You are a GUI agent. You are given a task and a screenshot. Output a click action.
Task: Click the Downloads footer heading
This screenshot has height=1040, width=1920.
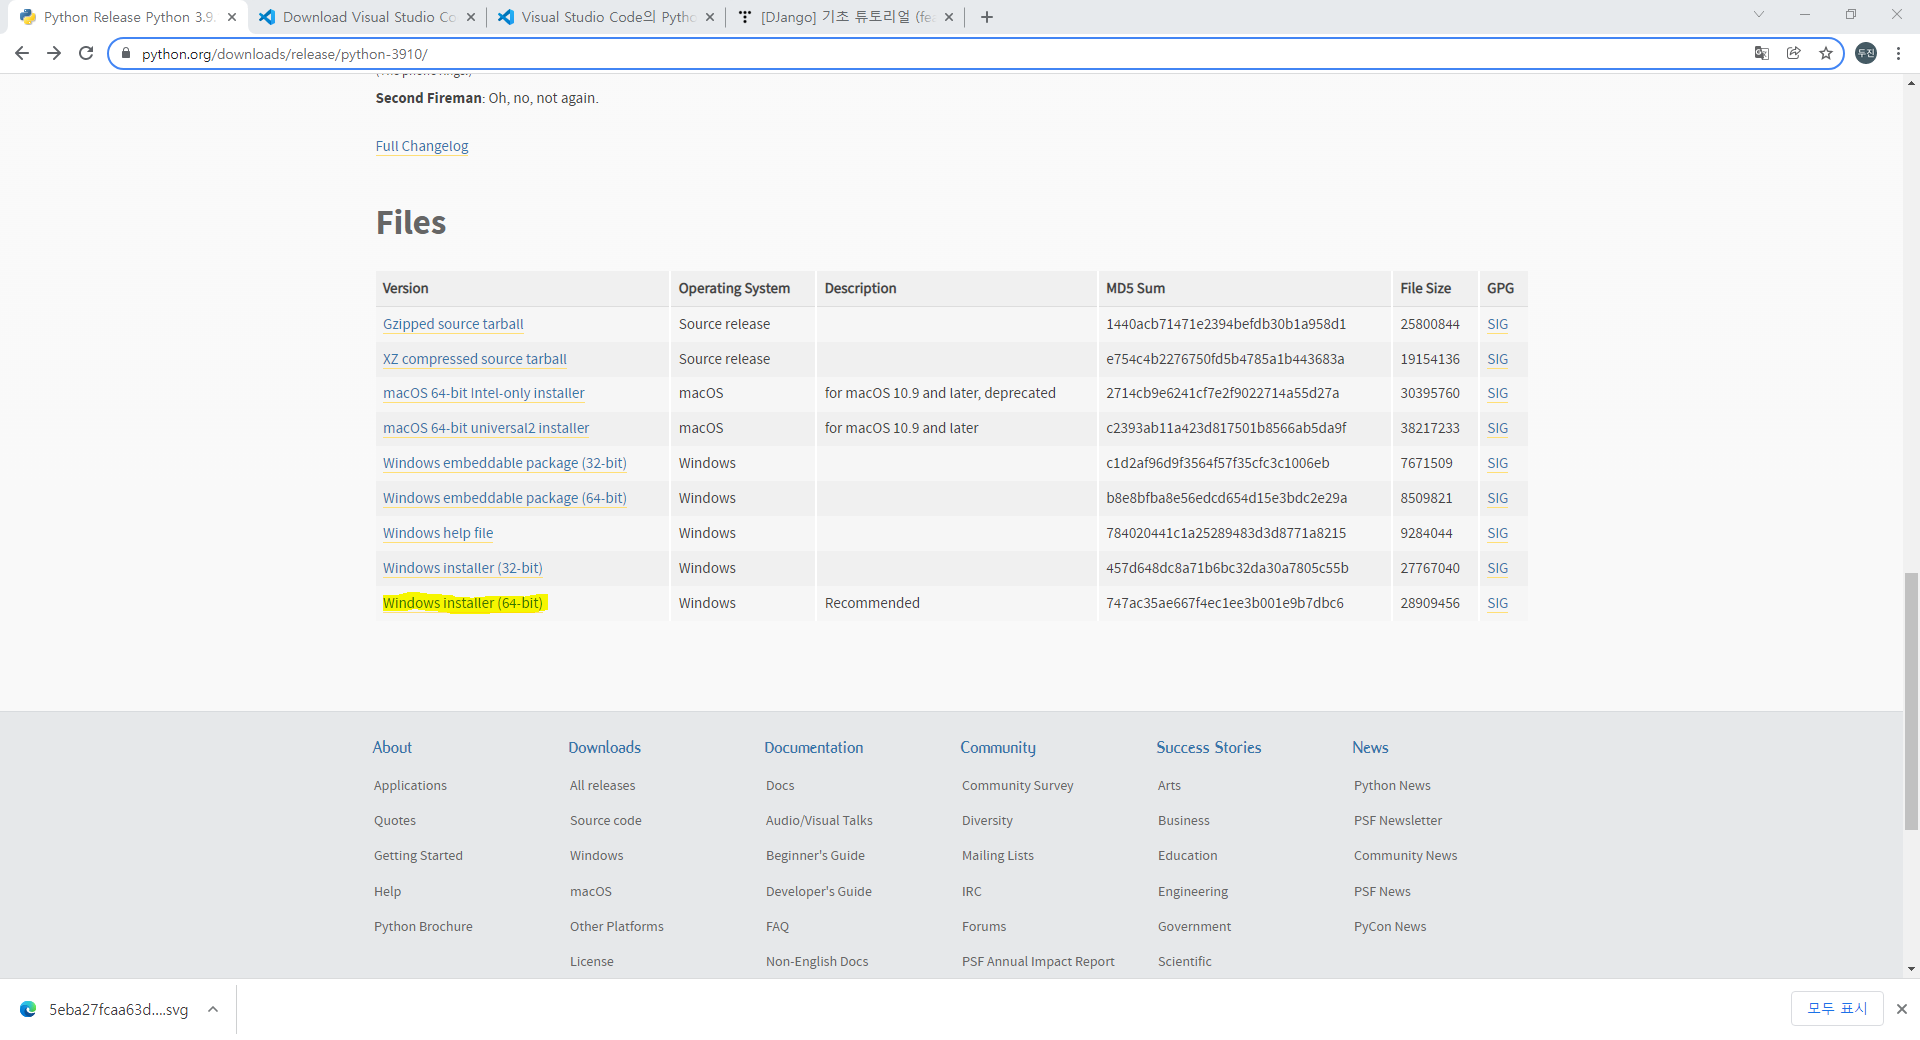click(x=604, y=747)
